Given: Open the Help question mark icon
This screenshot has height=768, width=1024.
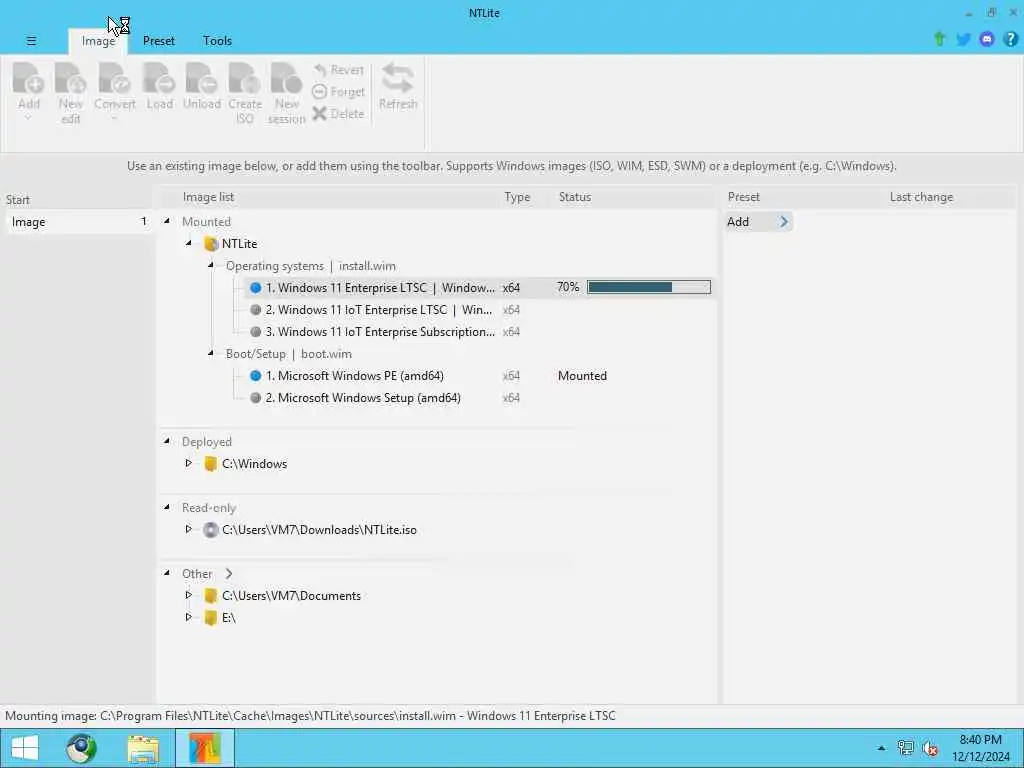Looking at the screenshot, I should pyautogui.click(x=1010, y=39).
